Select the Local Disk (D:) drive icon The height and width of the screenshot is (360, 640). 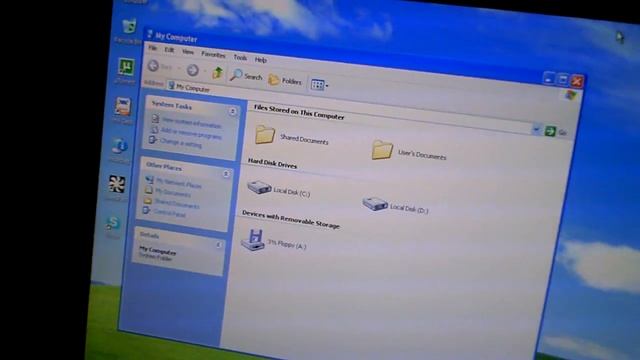375,203
